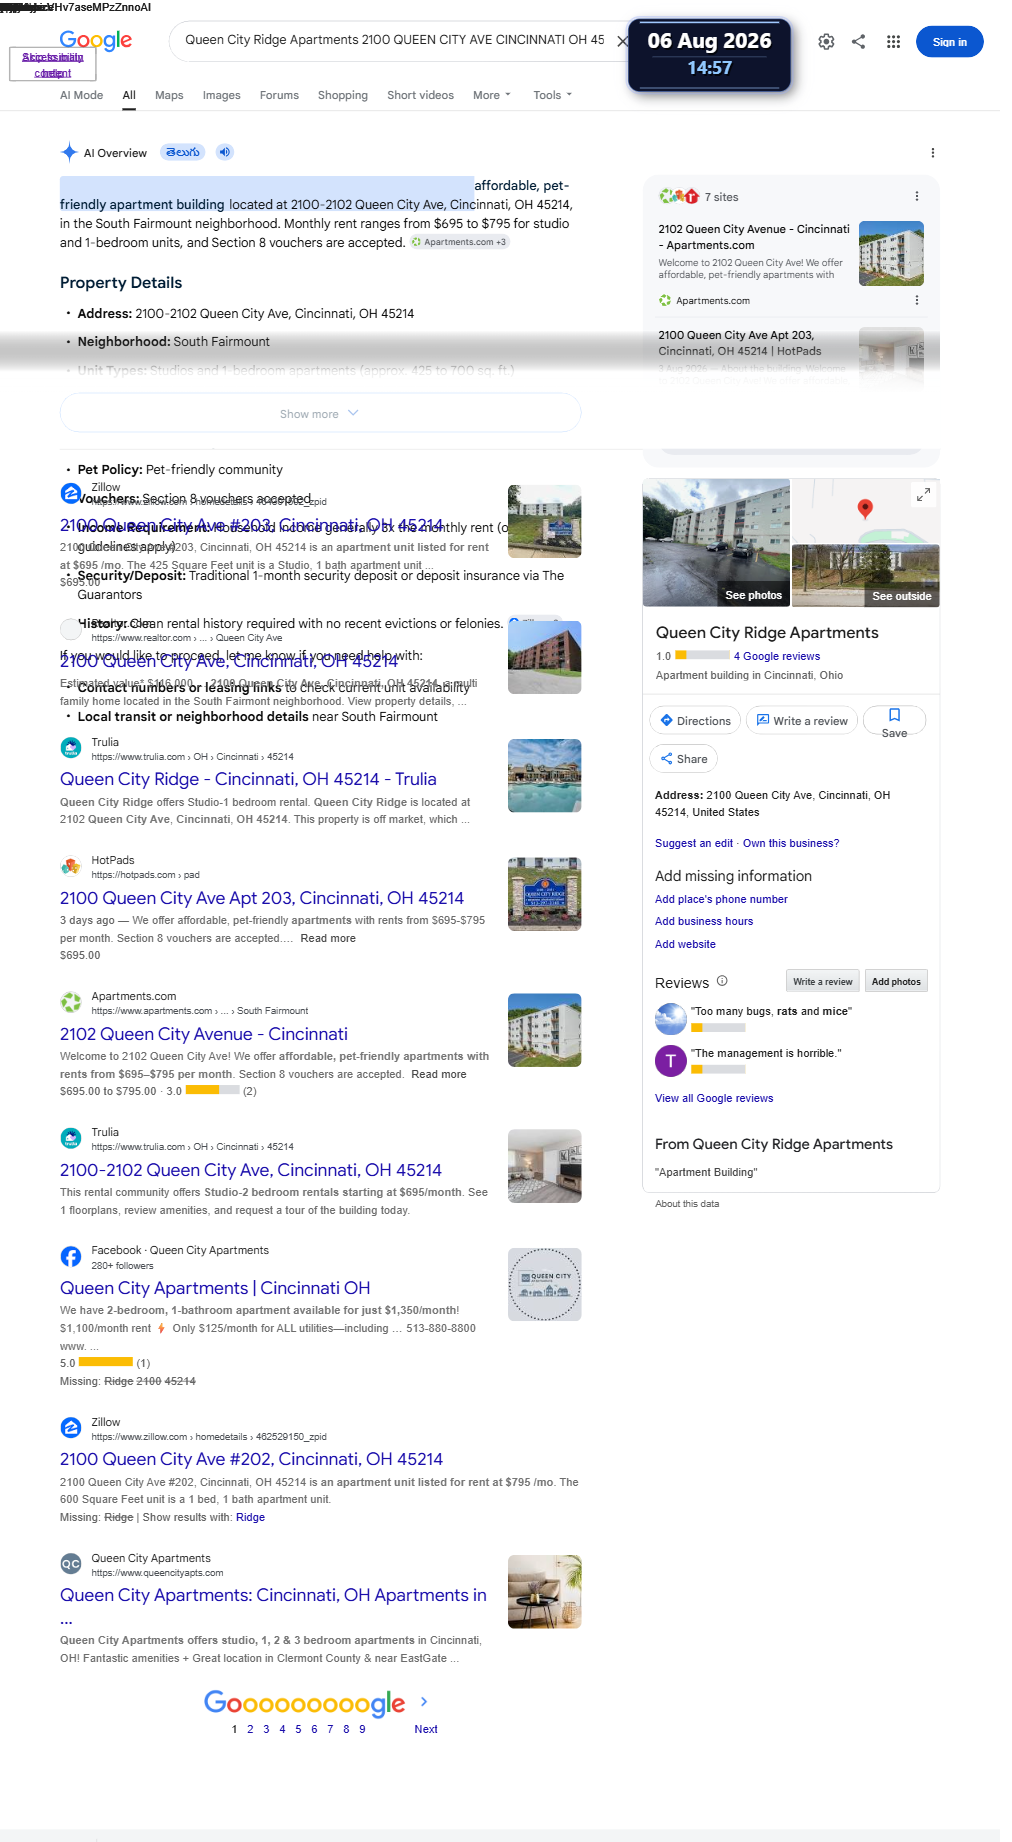Open the Shopping tab
The image size is (1012, 1842).
pyautogui.click(x=343, y=95)
